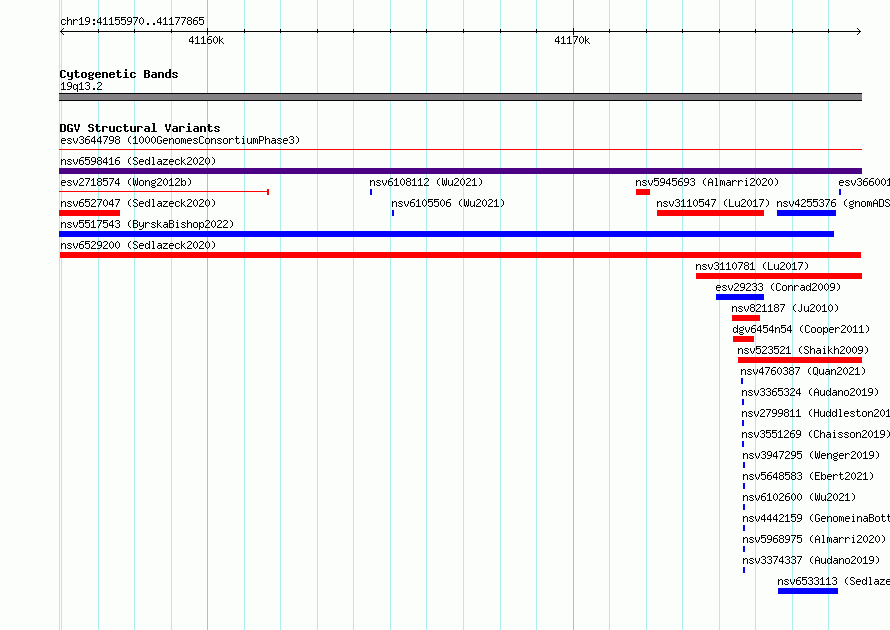
Task: Open variant esv29233 (Conrad2009)
Action: point(778,287)
